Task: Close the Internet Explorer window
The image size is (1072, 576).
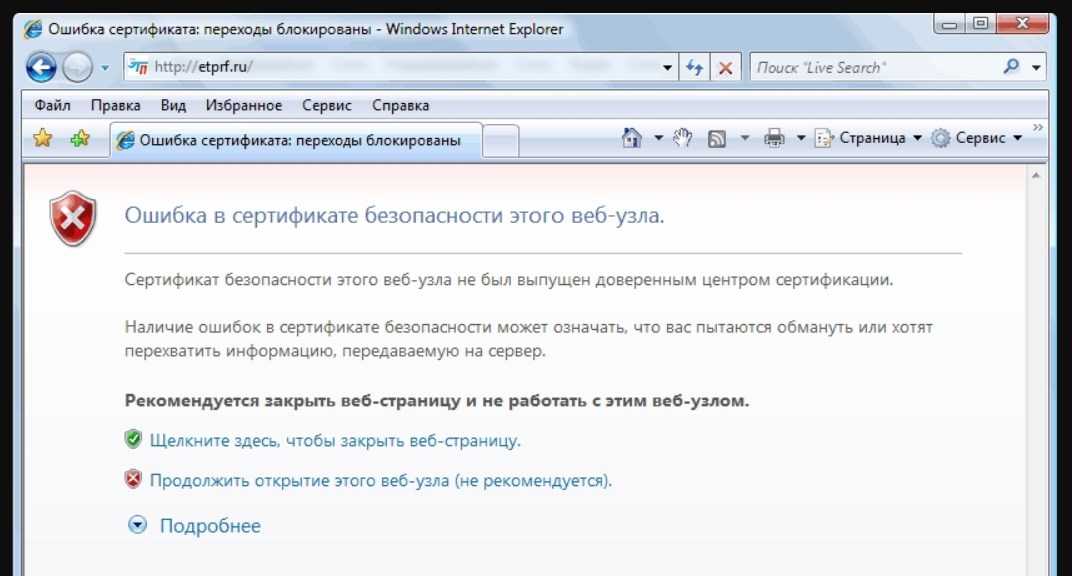Action: point(1022,25)
